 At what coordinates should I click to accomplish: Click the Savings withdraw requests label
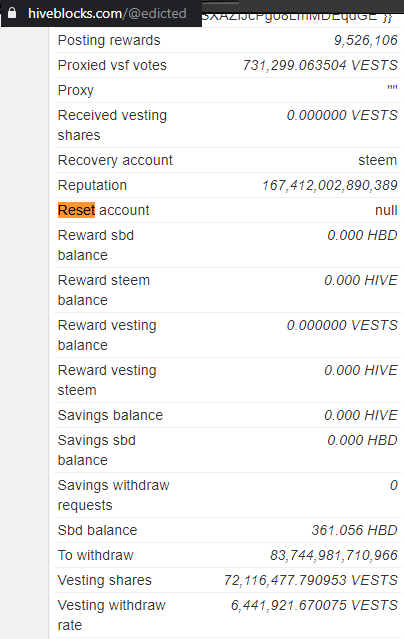(114, 495)
